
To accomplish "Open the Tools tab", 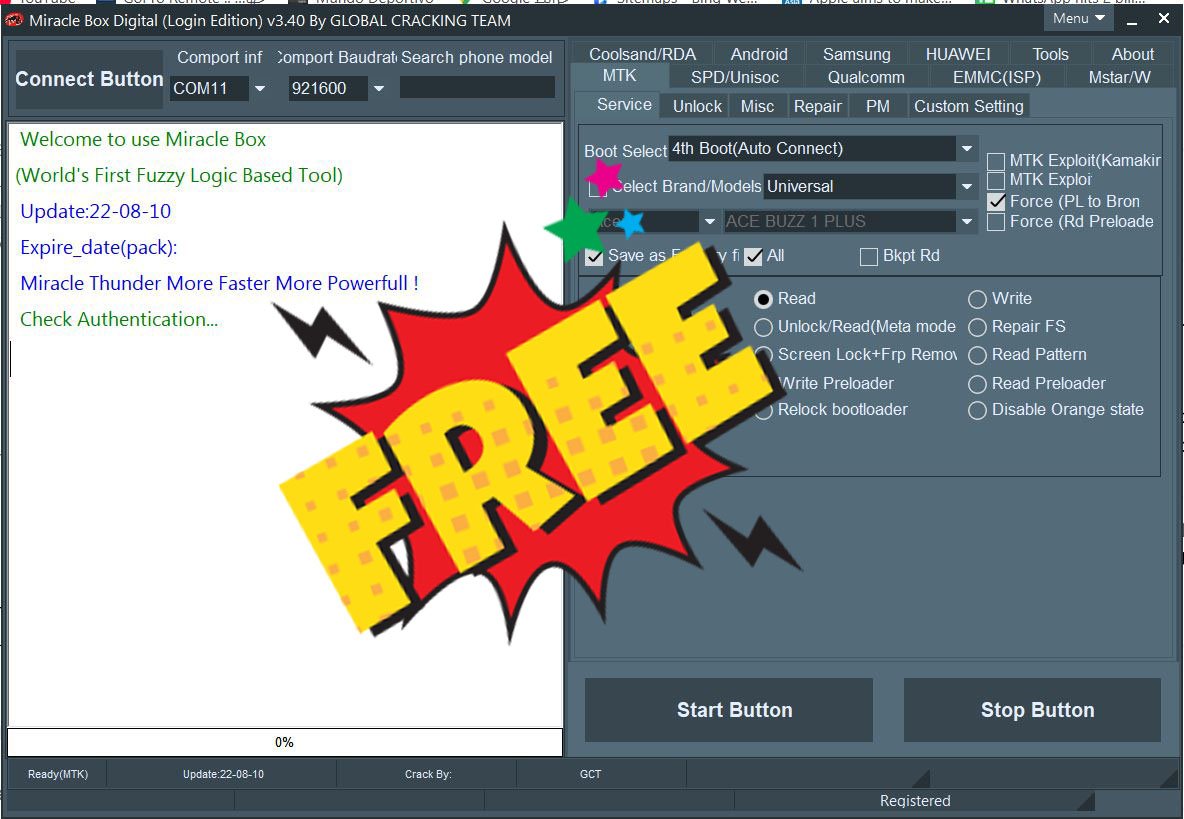I will tap(1050, 54).
